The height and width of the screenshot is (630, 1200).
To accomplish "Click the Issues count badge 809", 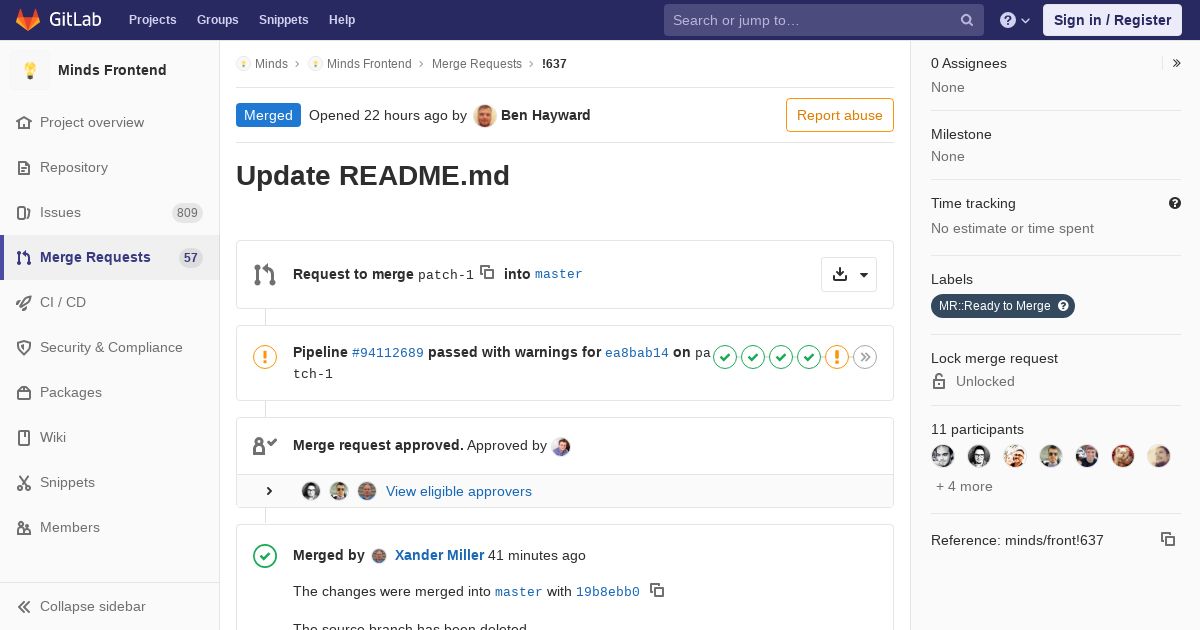I will 187,213.
